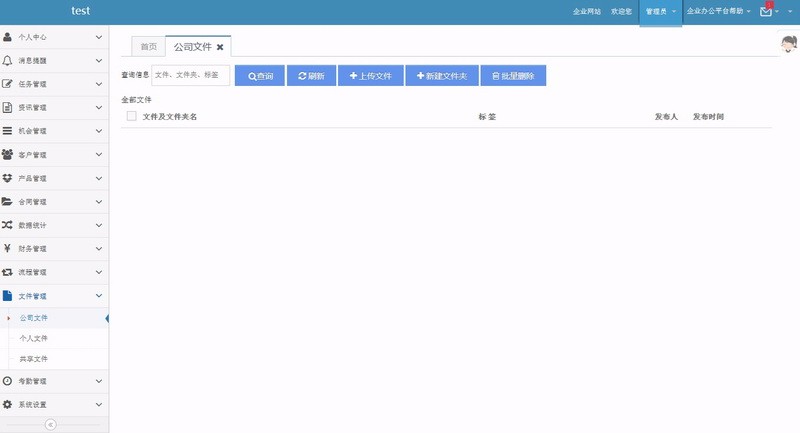800x433 pixels.
Task: Select the 公司文件 tab
Action: 192,47
